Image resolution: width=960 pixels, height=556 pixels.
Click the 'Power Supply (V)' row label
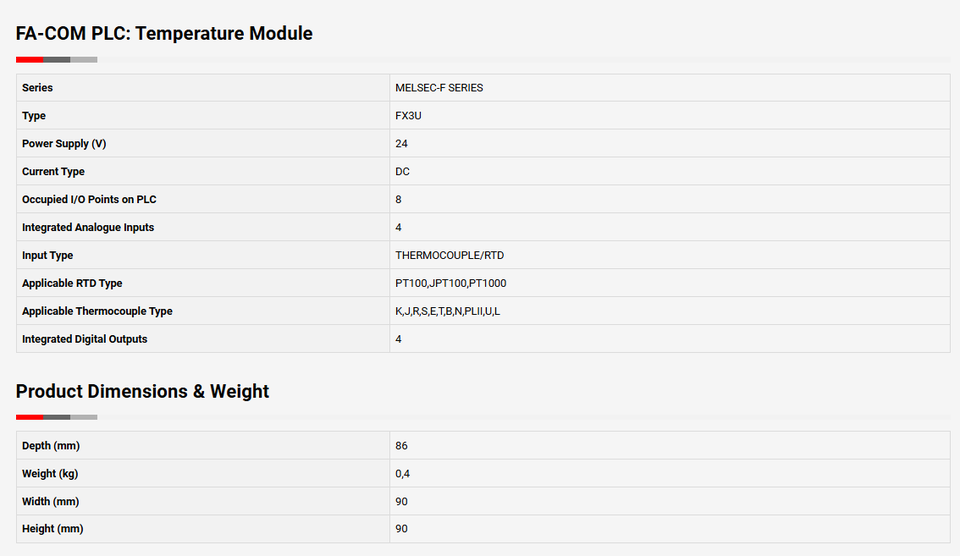pos(64,144)
